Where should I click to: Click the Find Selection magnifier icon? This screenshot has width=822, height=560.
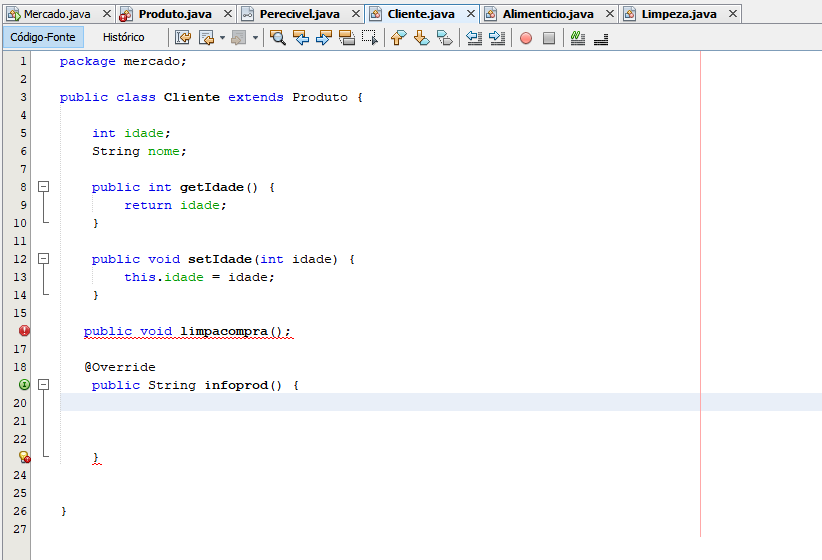click(x=277, y=38)
